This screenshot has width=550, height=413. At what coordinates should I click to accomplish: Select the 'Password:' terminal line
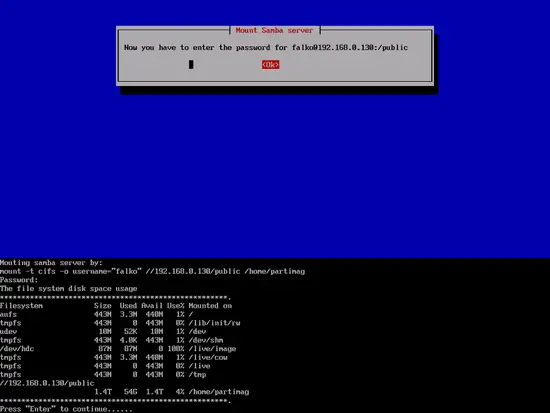pyautogui.click(x=19, y=280)
